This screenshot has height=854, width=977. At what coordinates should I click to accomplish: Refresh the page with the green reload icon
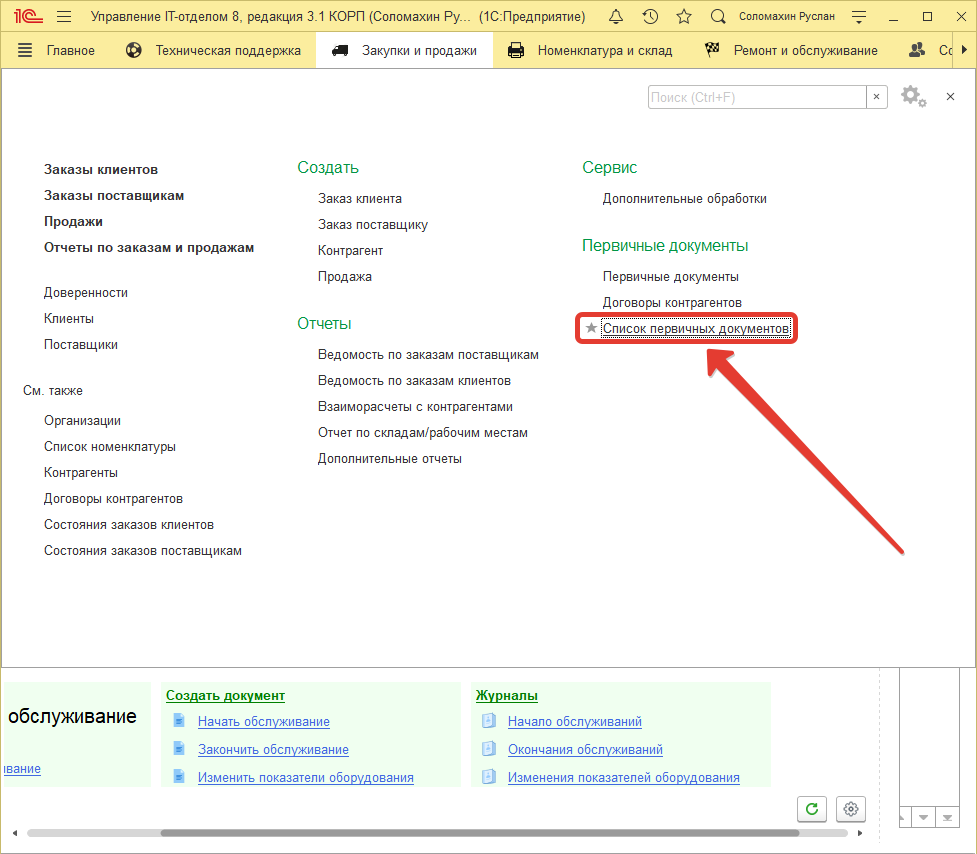(x=811, y=809)
